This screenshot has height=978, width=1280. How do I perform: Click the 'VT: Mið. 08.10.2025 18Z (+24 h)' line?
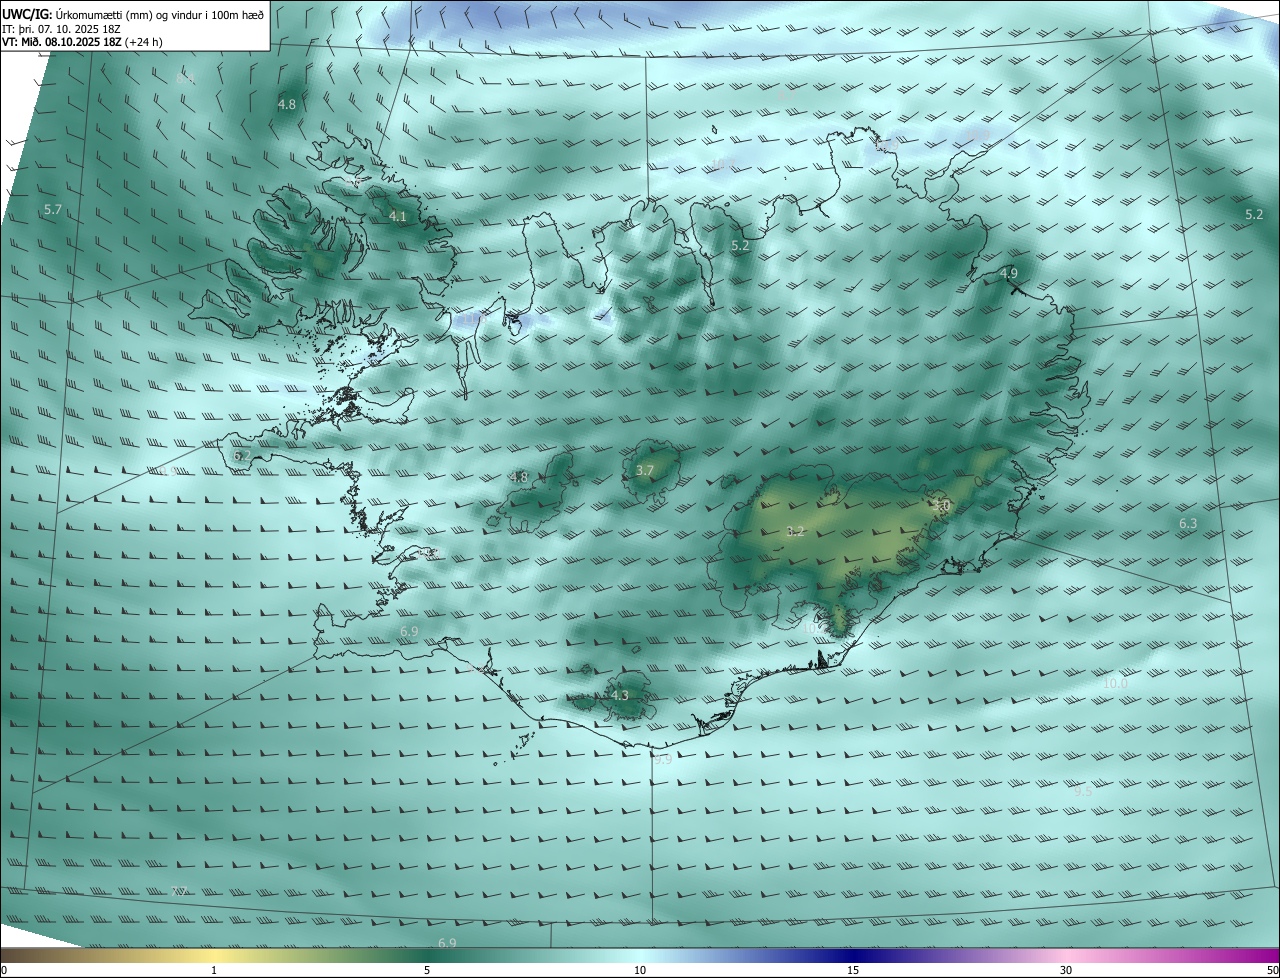point(81,42)
